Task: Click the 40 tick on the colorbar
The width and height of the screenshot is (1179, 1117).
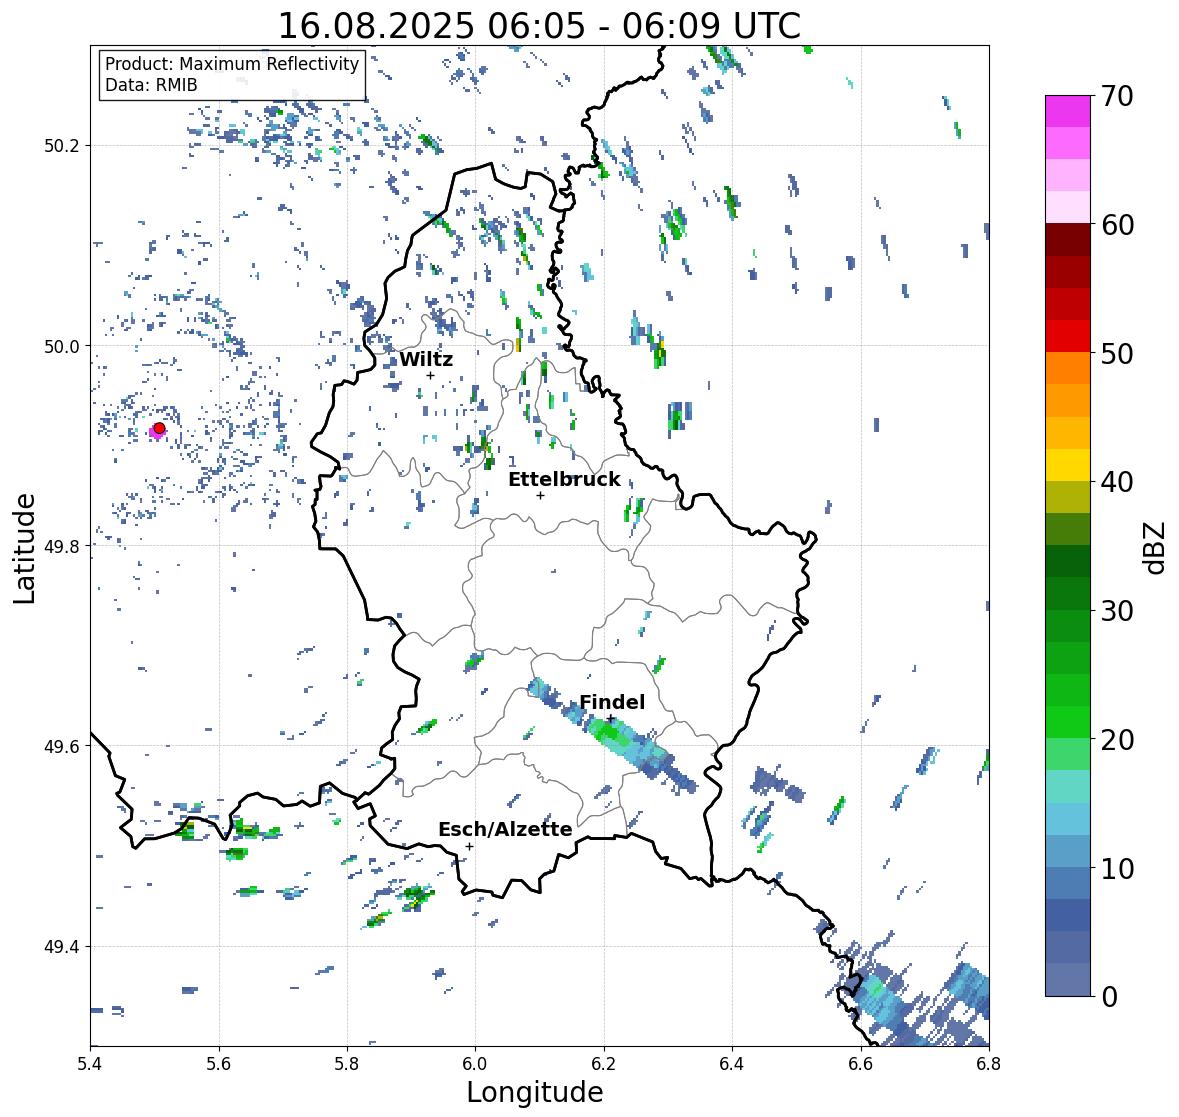Action: pyautogui.click(x=1116, y=482)
